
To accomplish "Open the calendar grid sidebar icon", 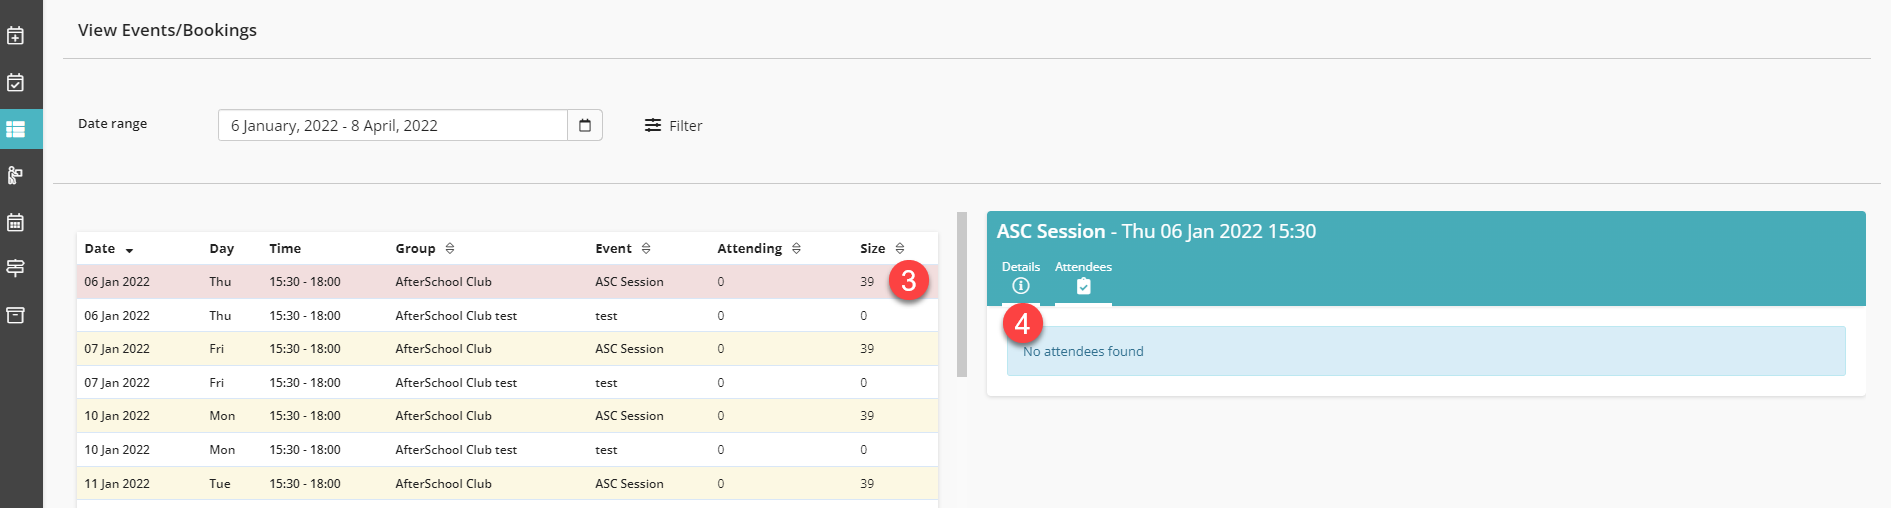I will coord(15,222).
